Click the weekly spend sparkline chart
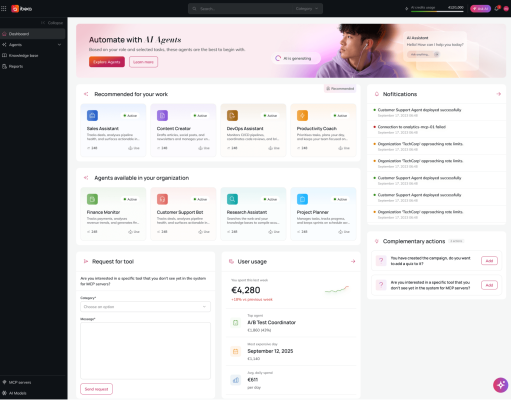 (x=337, y=289)
